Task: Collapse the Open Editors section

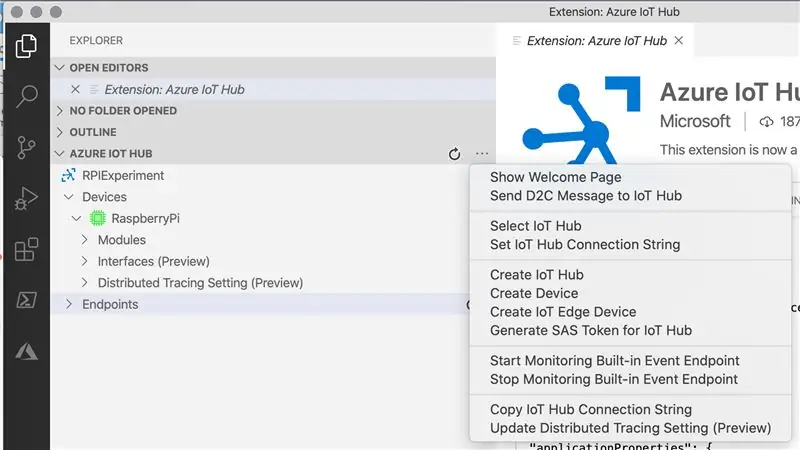Action: click(60, 68)
